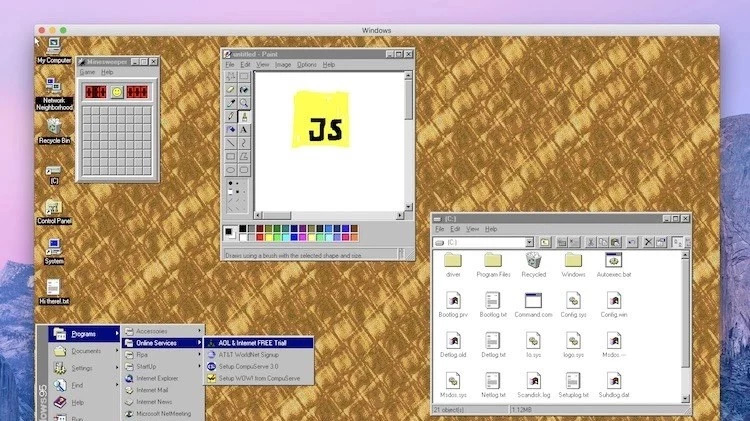Click the Minesweeper smiley face button

[x=117, y=92]
